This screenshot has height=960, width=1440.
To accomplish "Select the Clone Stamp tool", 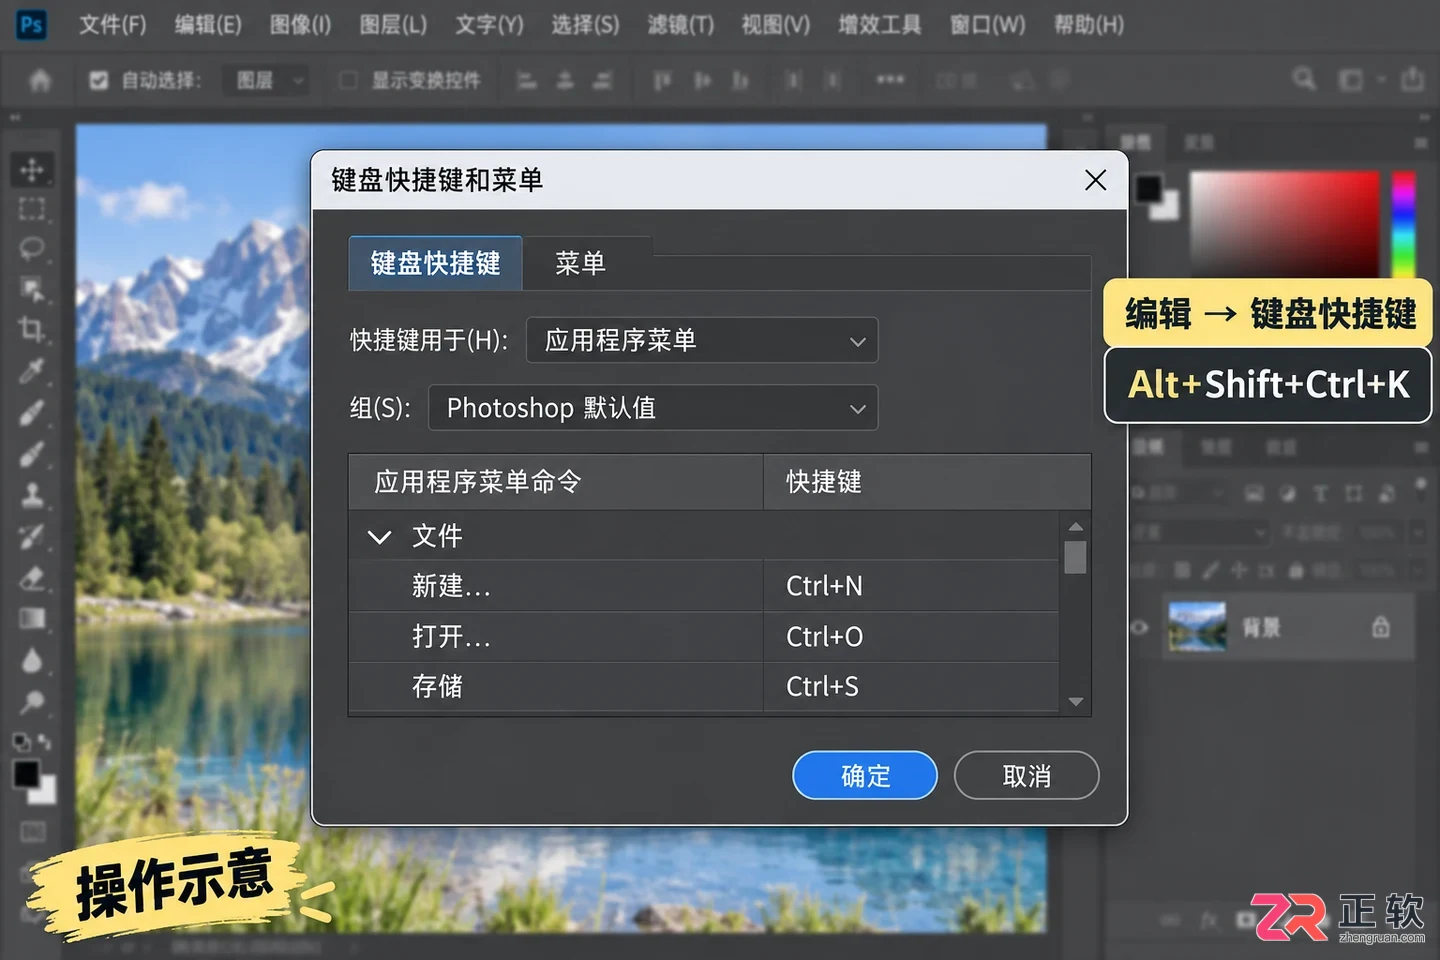I will 32,494.
